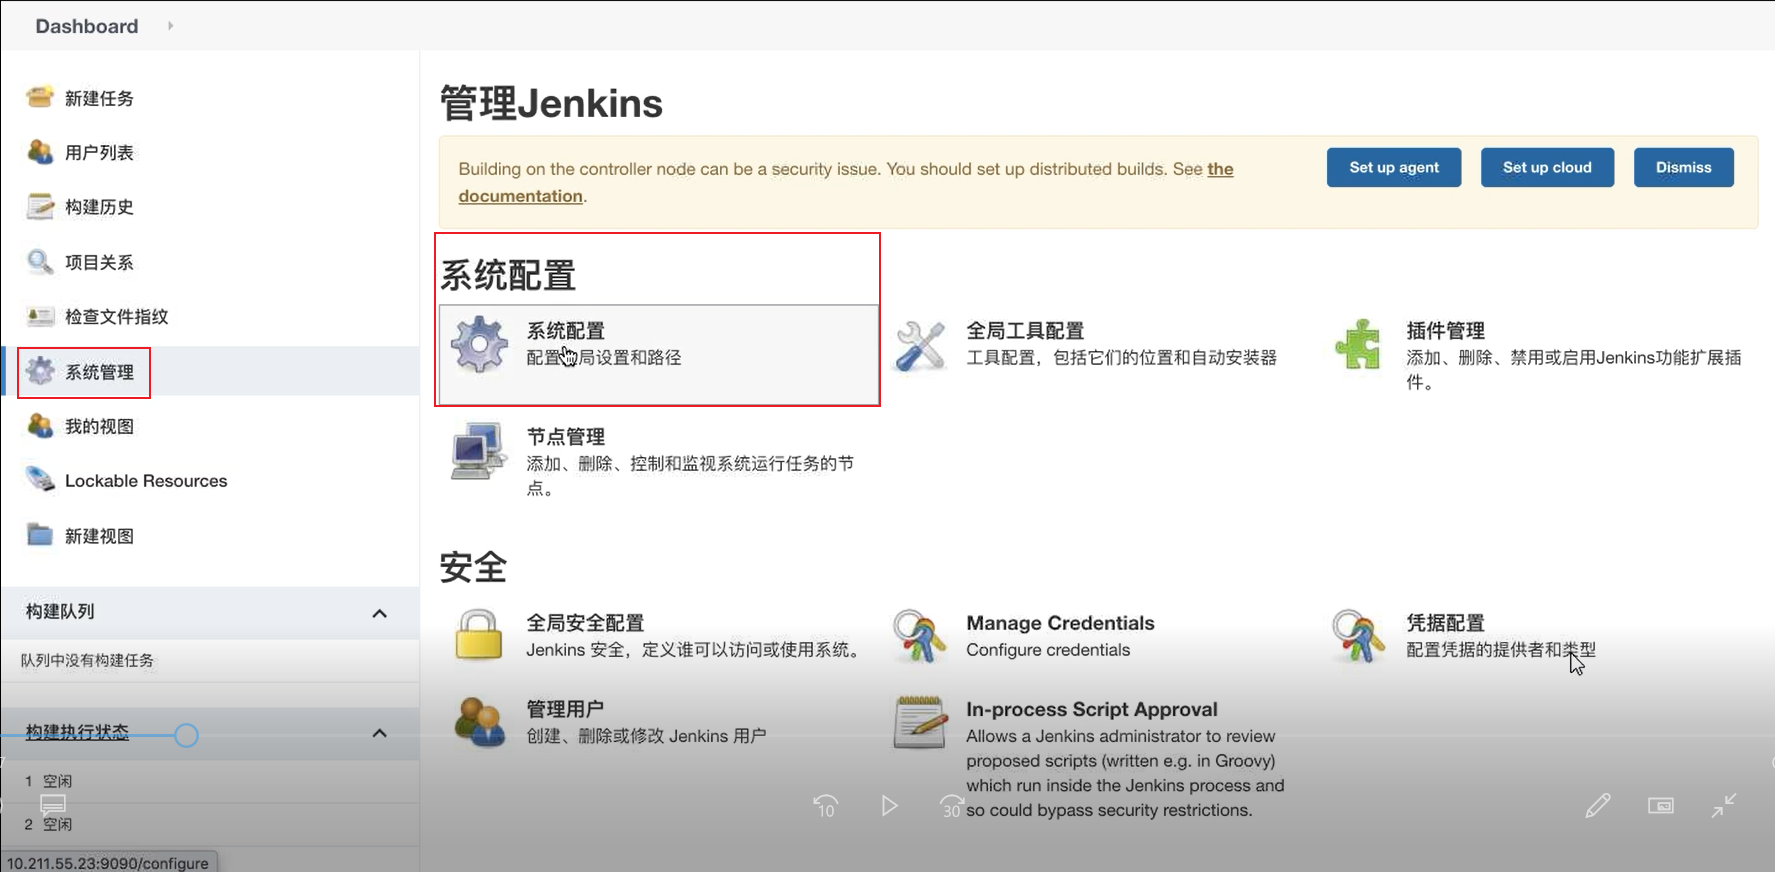Open 新建任务 in the sidebar

(x=99, y=98)
